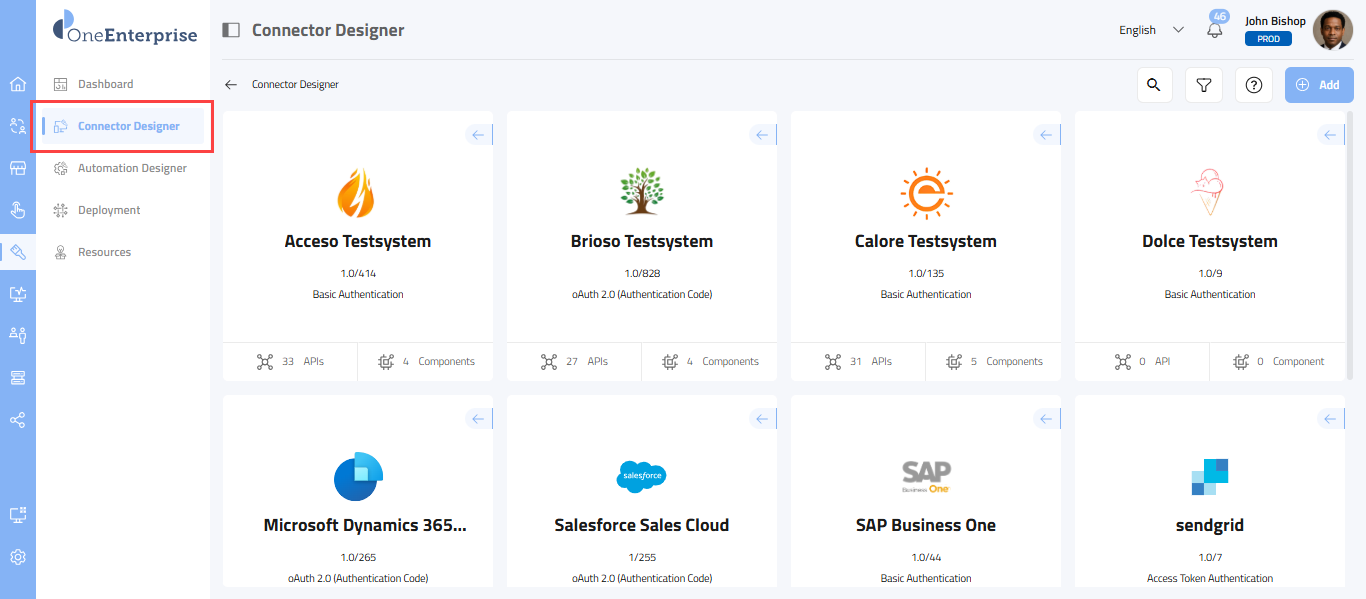This screenshot has height=599, width=1366.
Task: Click the storefront icon in left rail
Action: [x=18, y=168]
